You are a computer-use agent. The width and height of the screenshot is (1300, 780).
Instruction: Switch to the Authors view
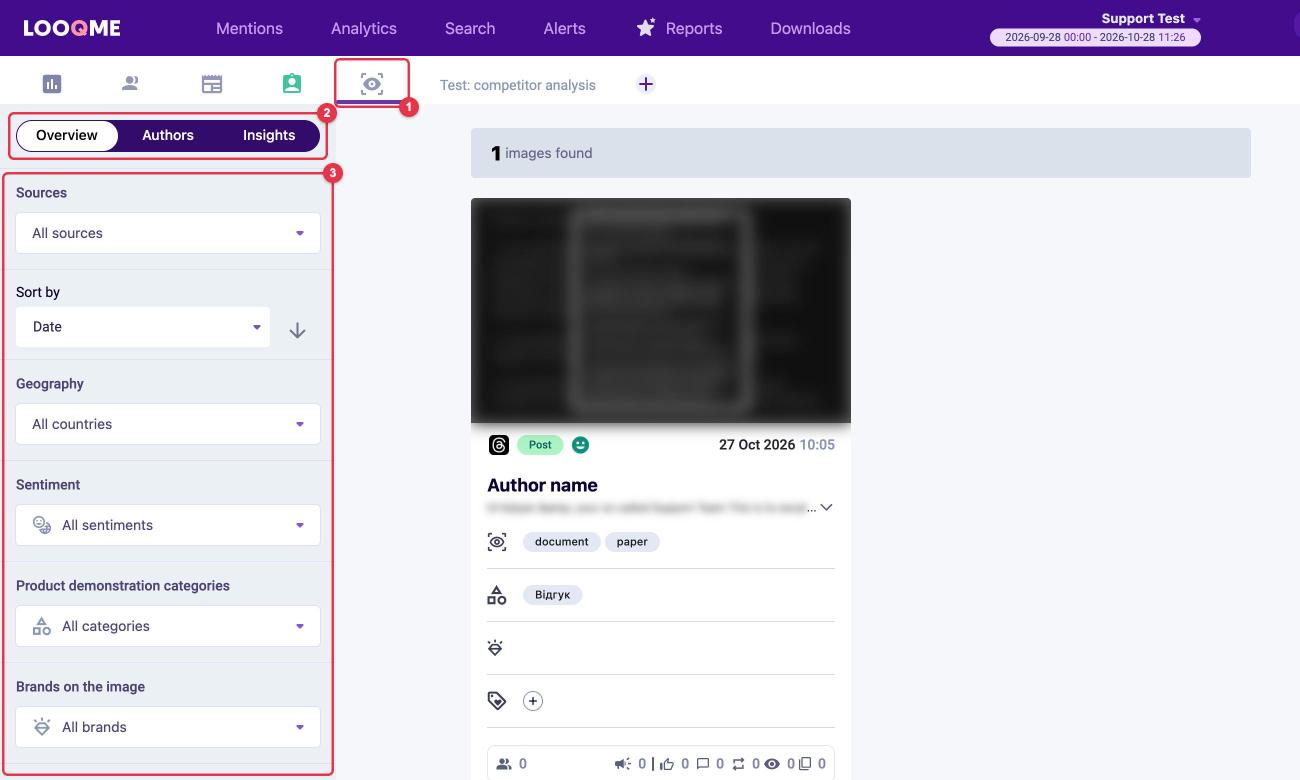point(168,136)
